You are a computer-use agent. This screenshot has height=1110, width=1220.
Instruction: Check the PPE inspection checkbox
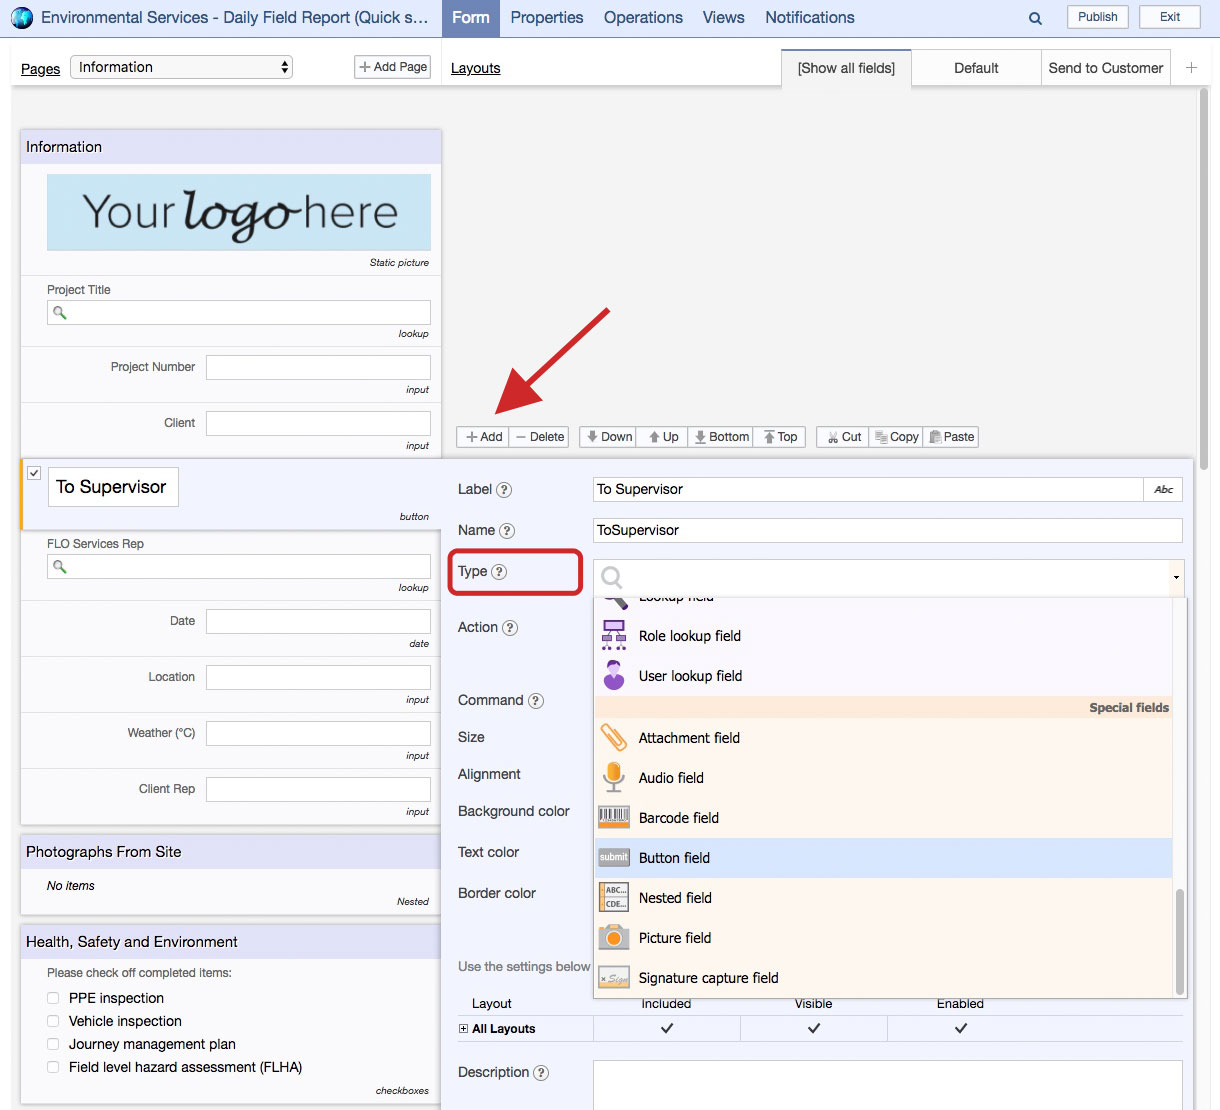(x=53, y=998)
